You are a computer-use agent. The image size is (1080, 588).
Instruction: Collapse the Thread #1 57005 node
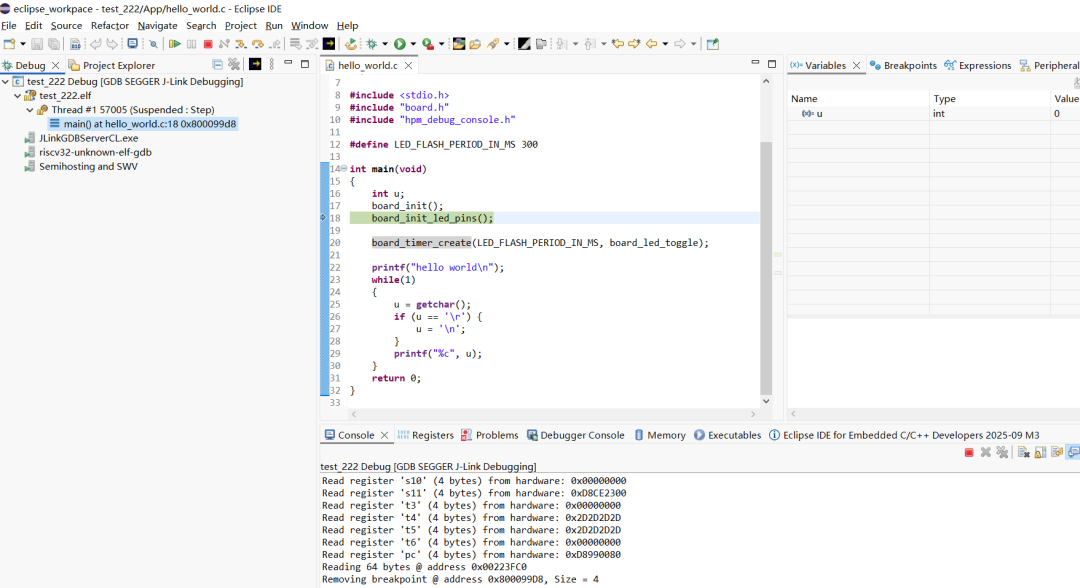point(30,109)
